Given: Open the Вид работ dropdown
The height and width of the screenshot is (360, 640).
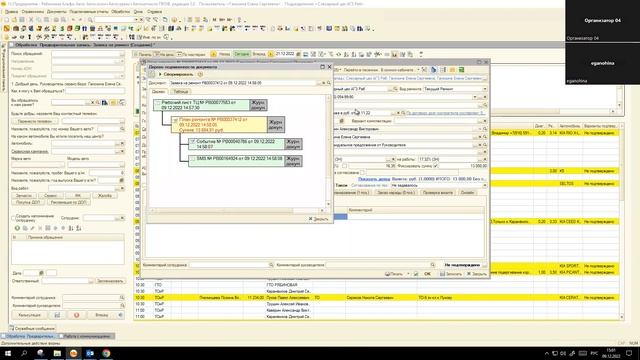Looking at the screenshot, I should point(122,188).
